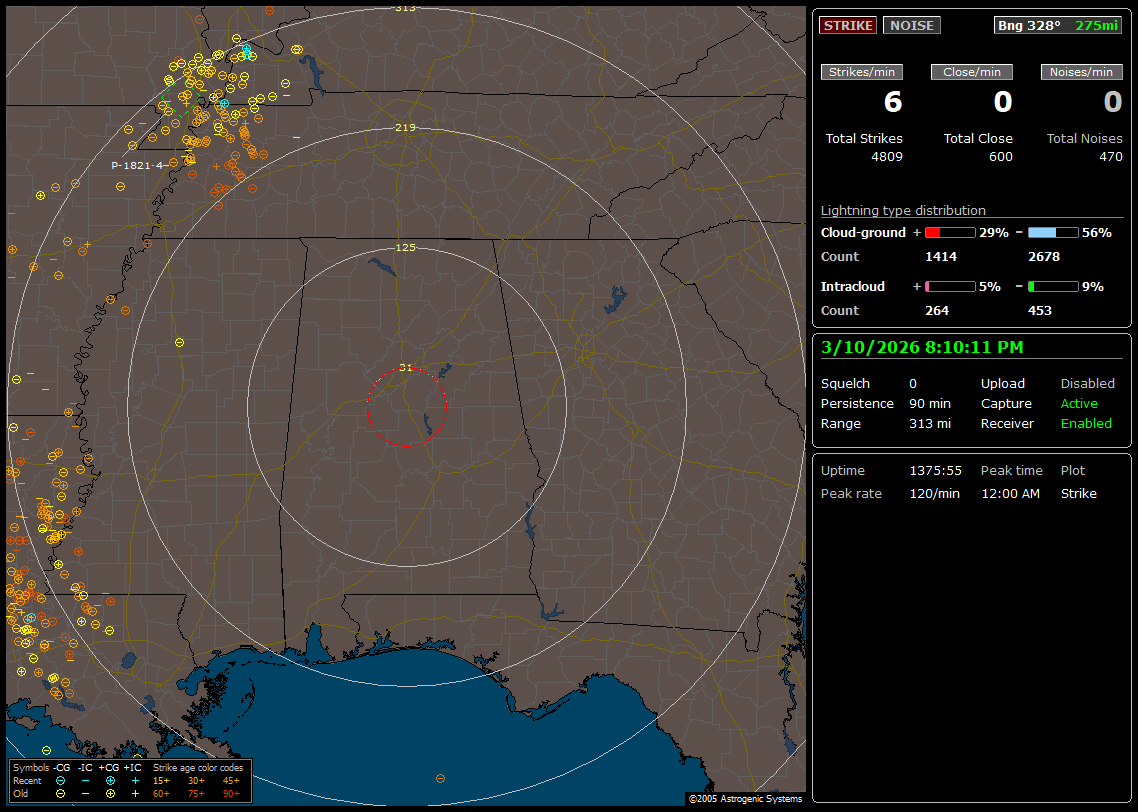This screenshot has height=812, width=1138.
Task: Click the red dashed range circle center
Action: click(x=406, y=406)
